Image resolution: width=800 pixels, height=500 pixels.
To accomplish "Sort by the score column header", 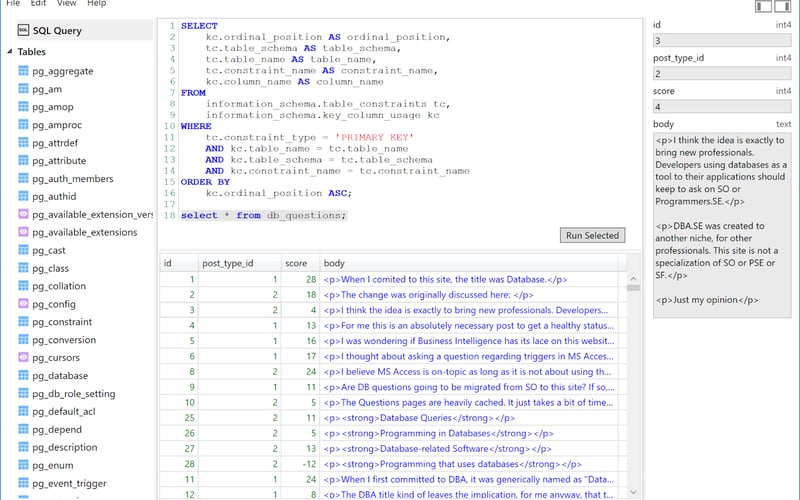I will [x=301, y=263].
